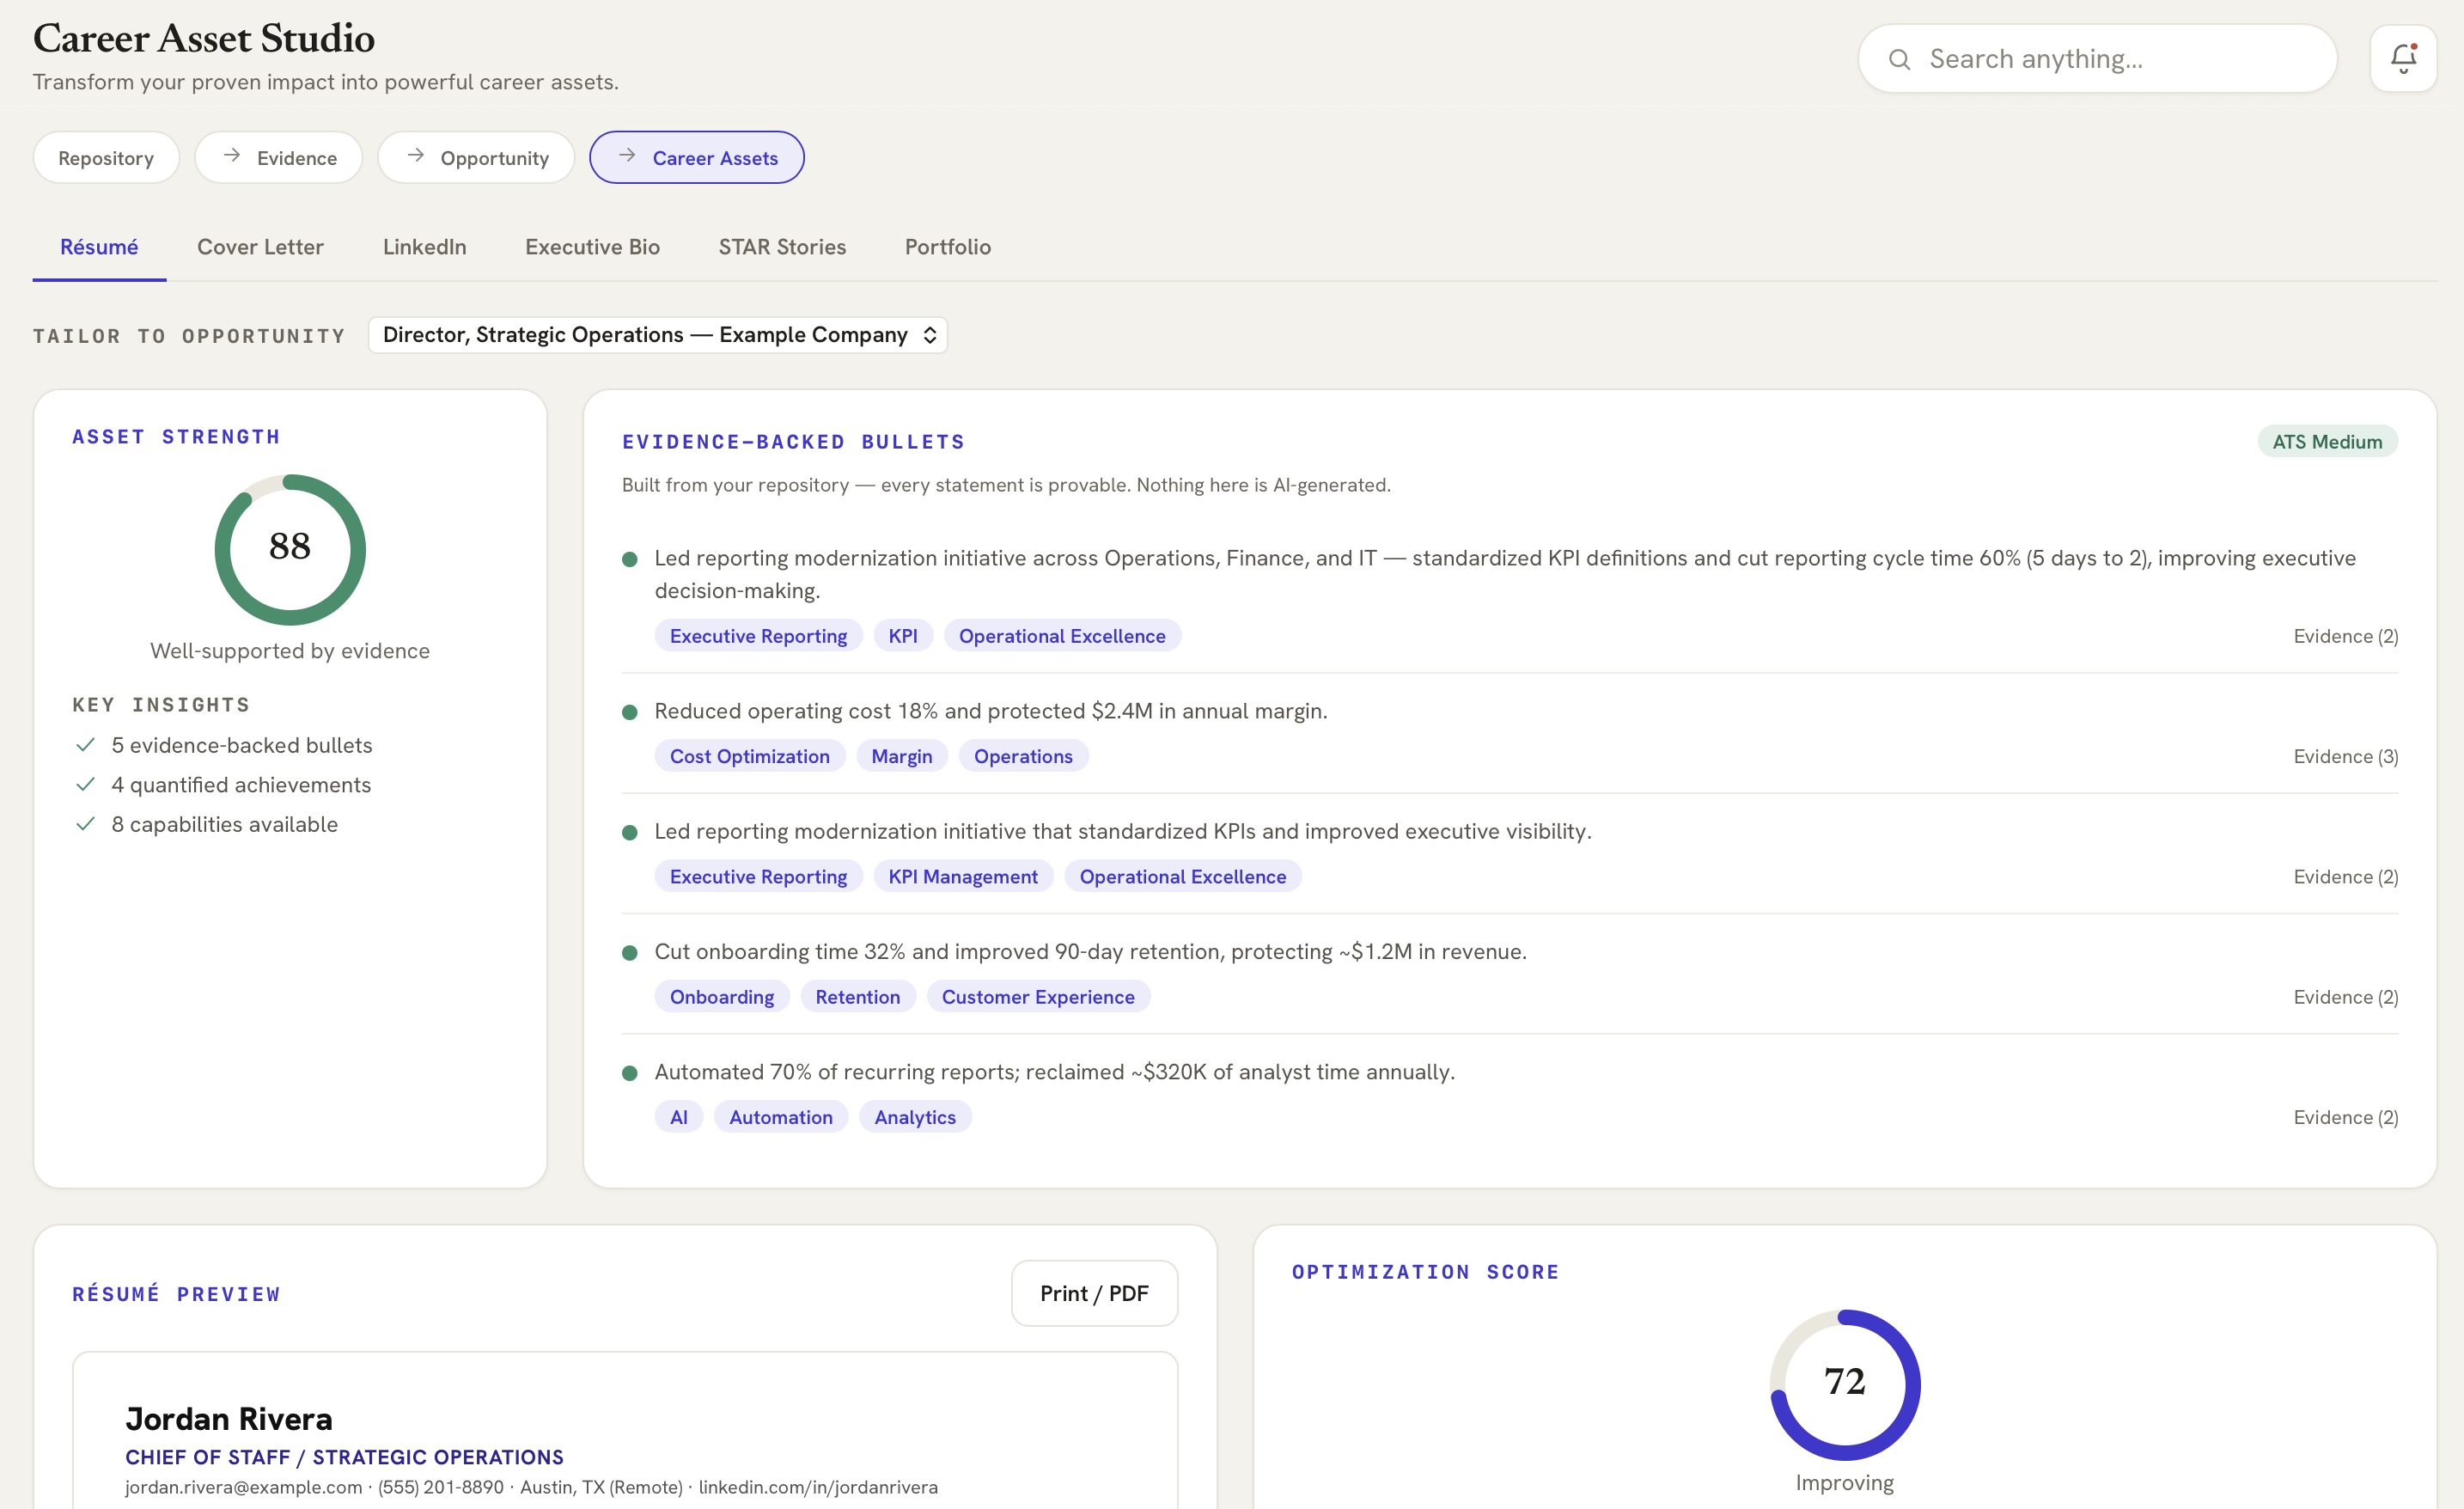The width and height of the screenshot is (2464, 1509).
Task: Go to the Repository step
Action: coord(106,158)
